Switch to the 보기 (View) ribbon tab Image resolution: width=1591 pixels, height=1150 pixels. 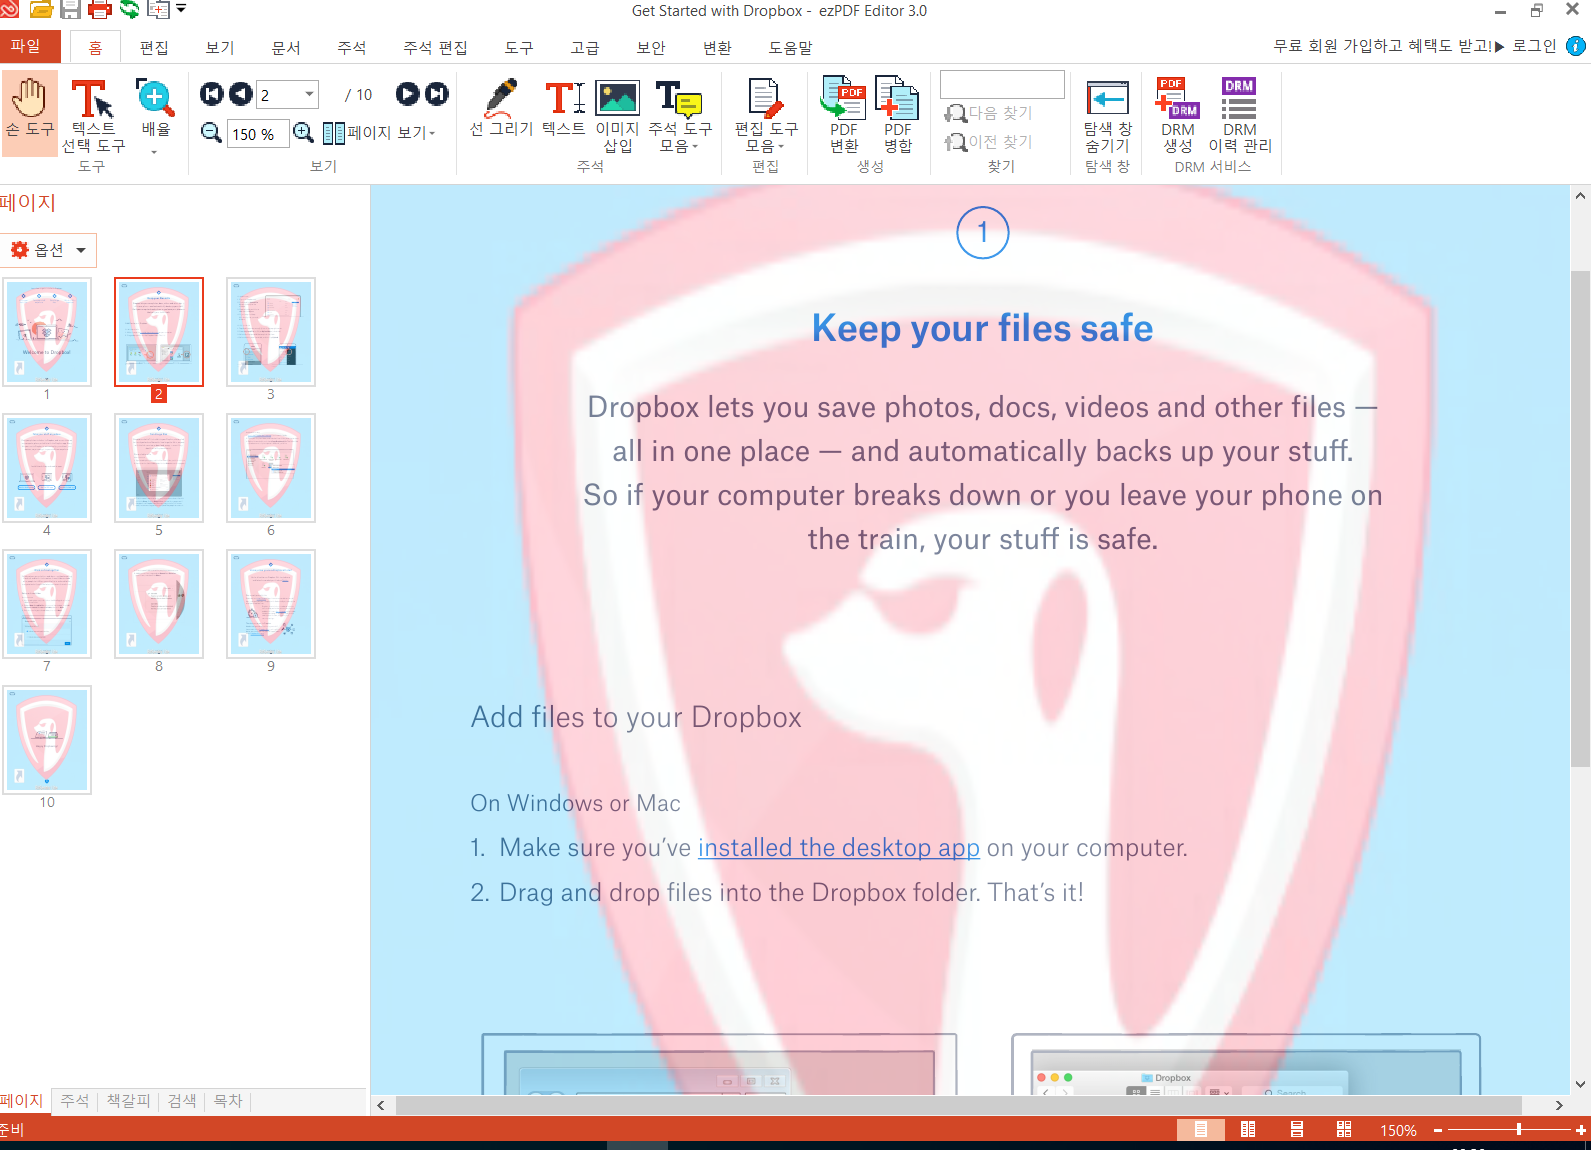220,47
